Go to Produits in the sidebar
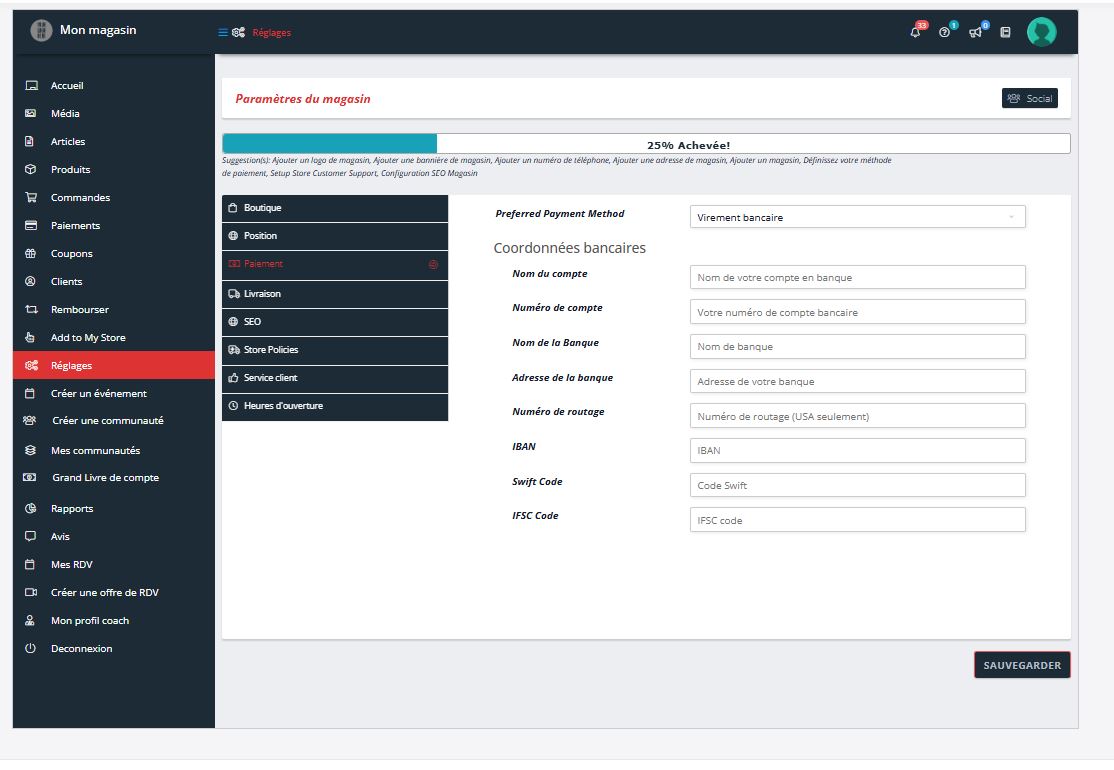Image resolution: width=1114 pixels, height=770 pixels. [x=70, y=170]
